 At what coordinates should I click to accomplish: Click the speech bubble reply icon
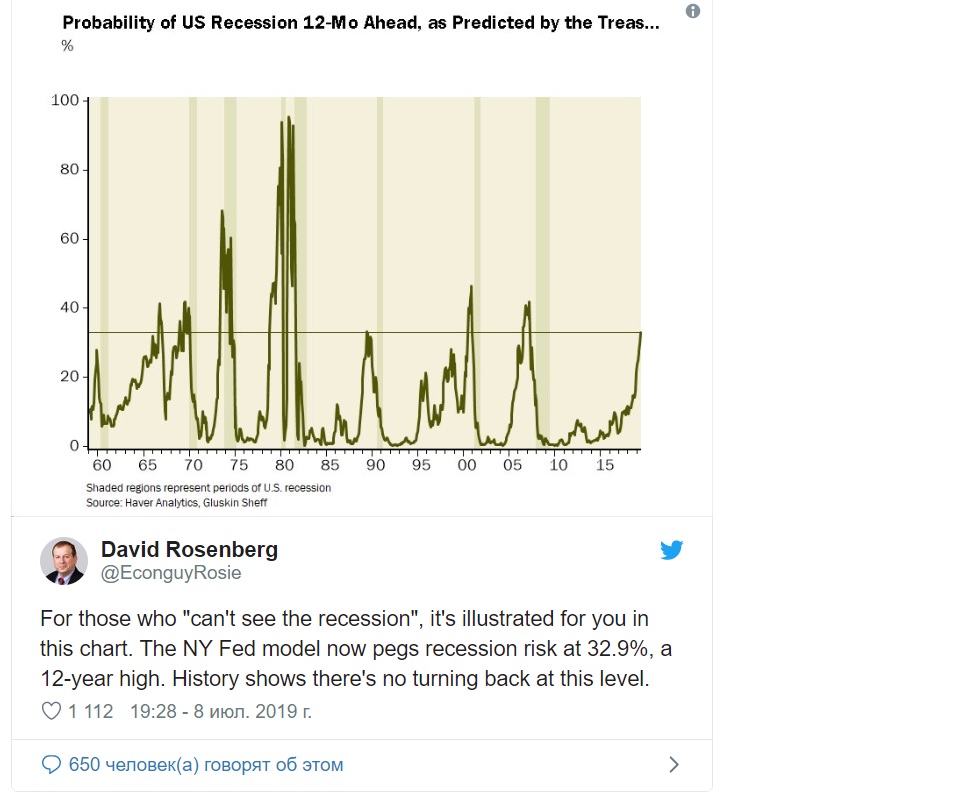51,765
